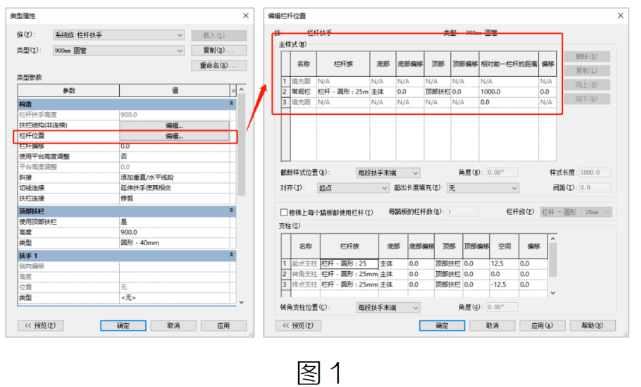Viewport: 641px width, 387px height.
Task: Click the << 预览 button in Type Properties
Action: tap(40, 325)
